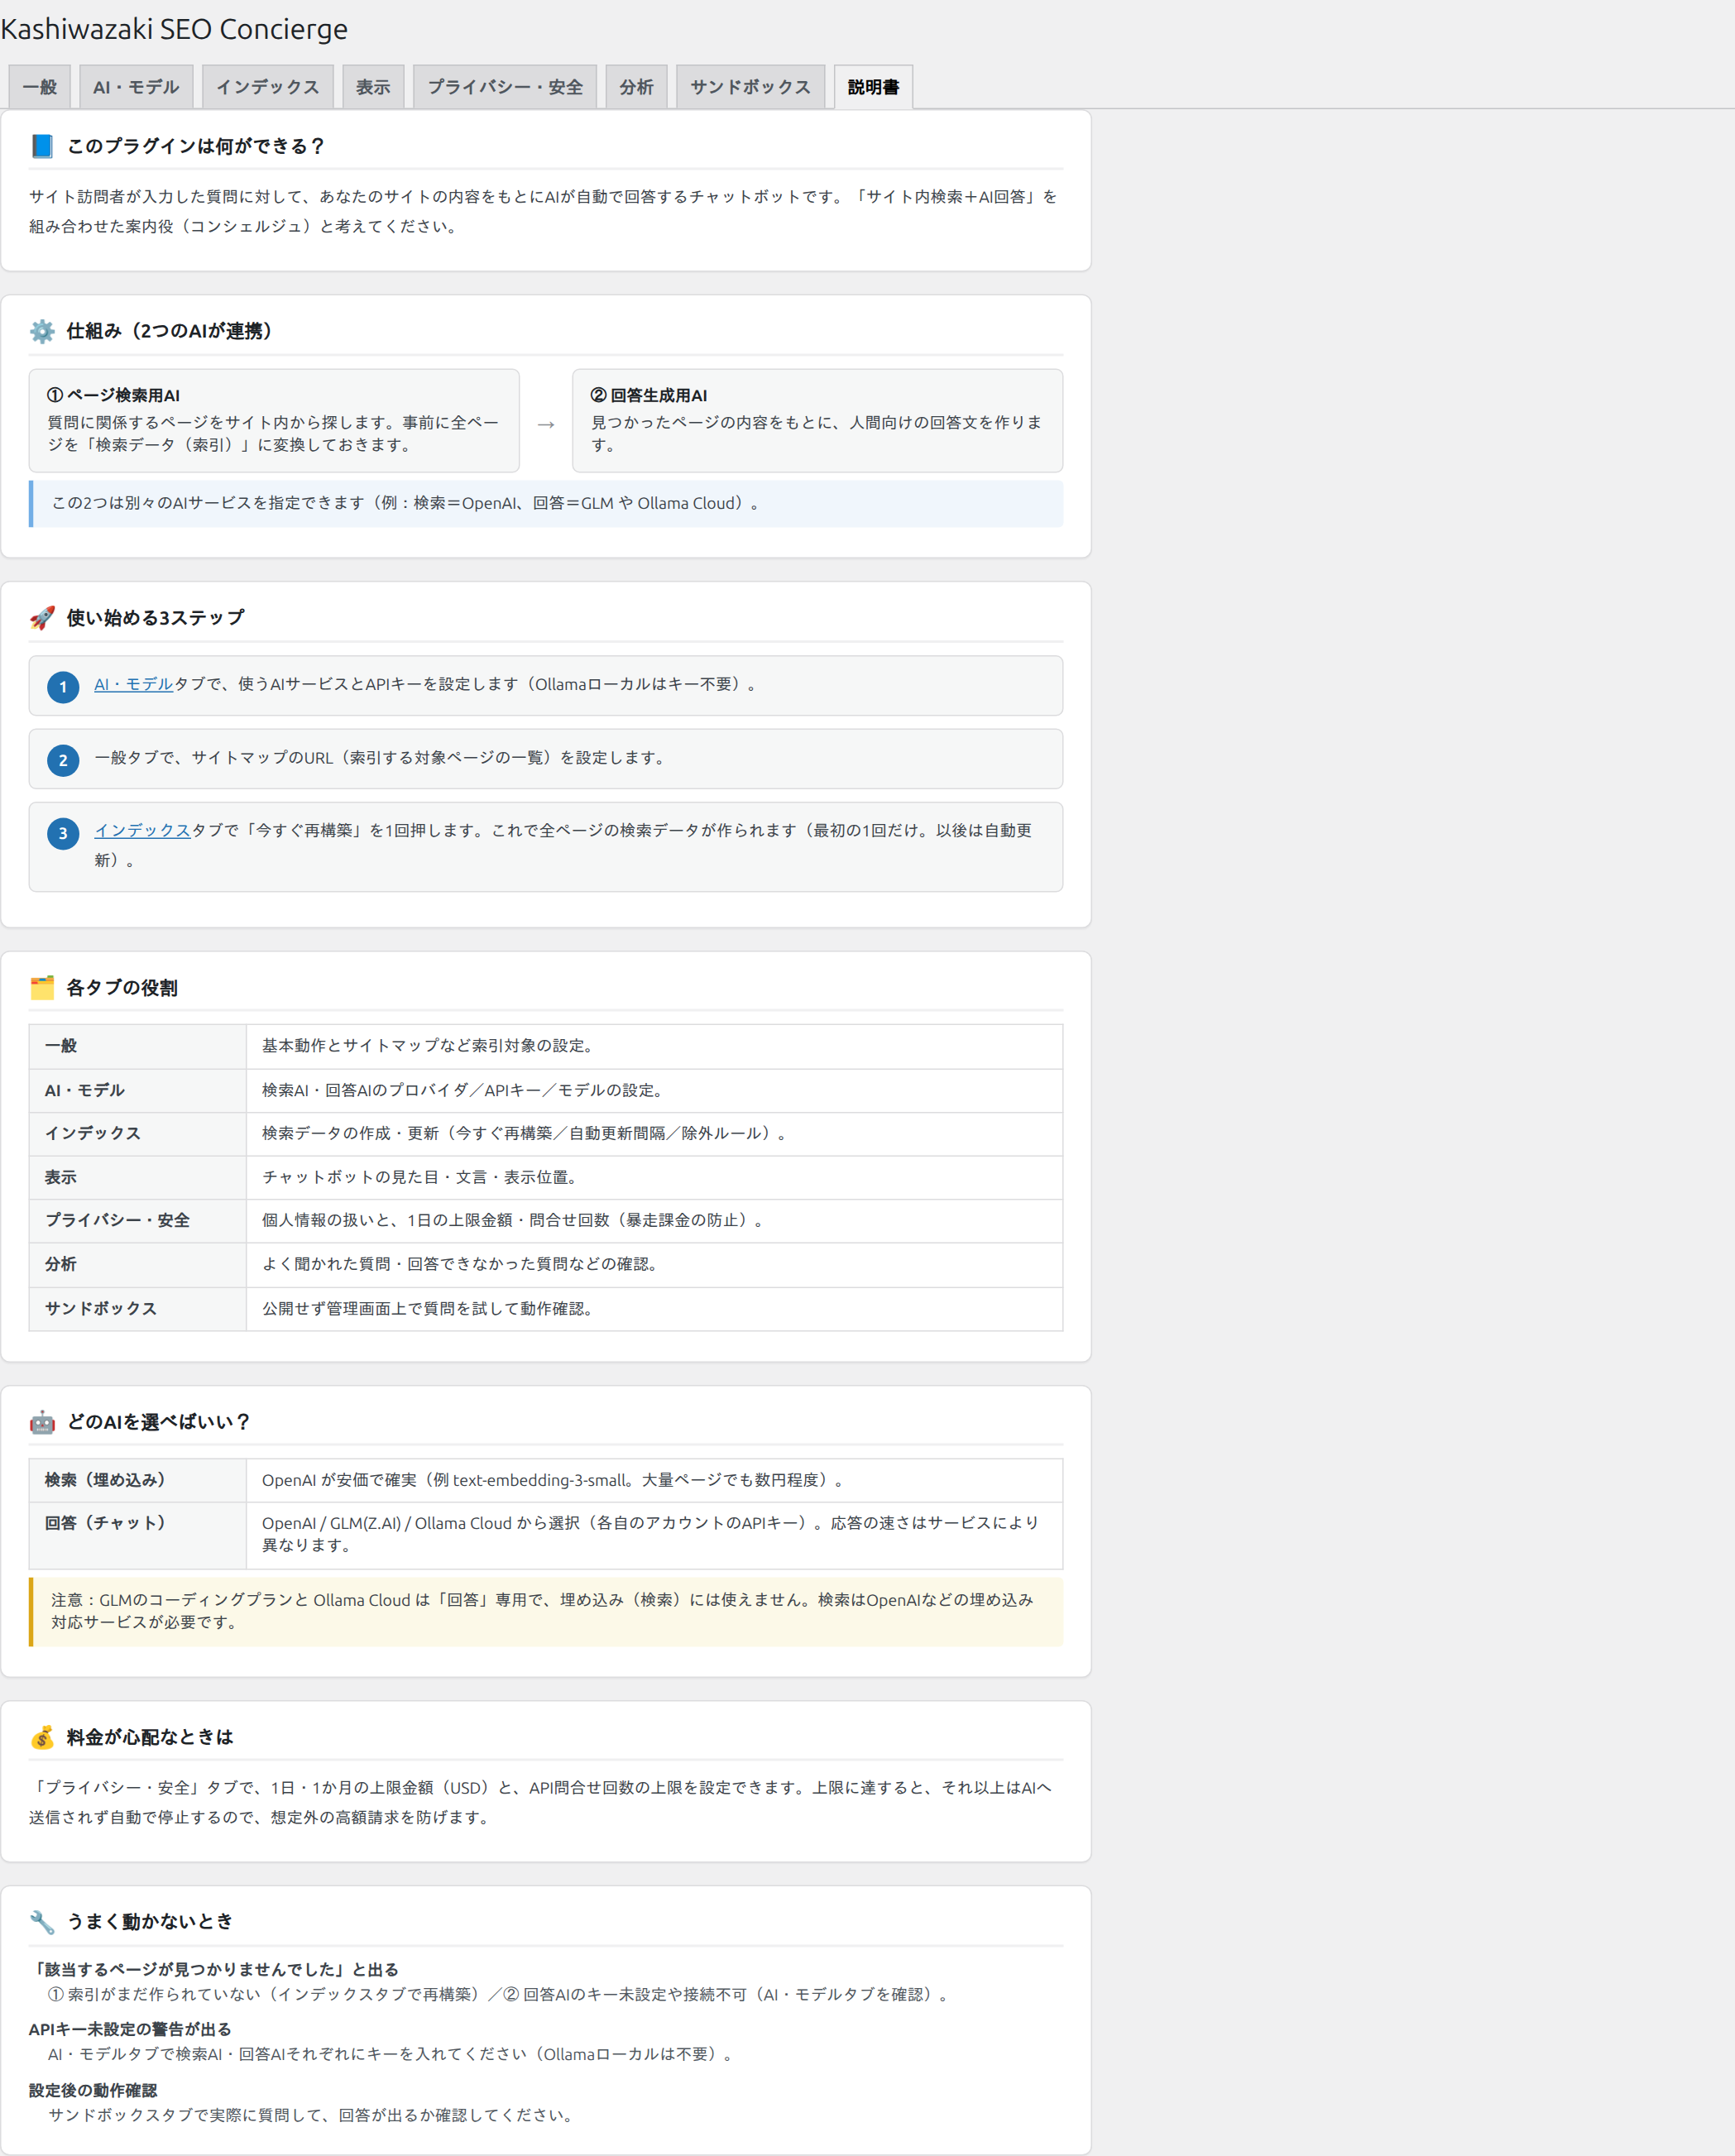Click the text 基本動作とサイトマップなど索引対象の設定。
Screen dimensions: 1735x2156
coord(431,1046)
